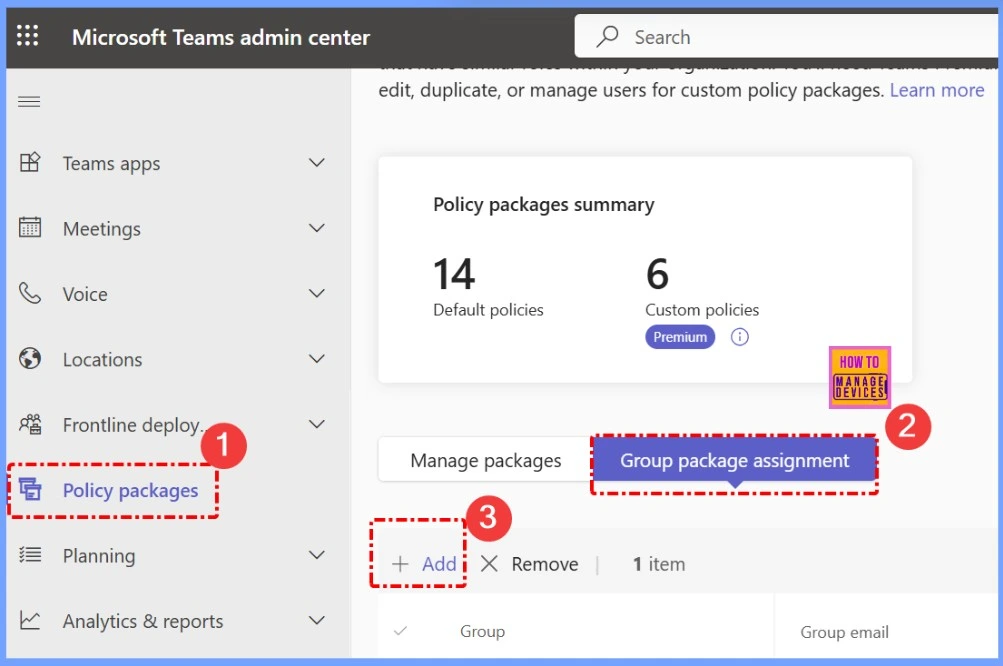This screenshot has height=666, width=1003.
Task: Open Teams apps menu item
Action: pos(111,164)
